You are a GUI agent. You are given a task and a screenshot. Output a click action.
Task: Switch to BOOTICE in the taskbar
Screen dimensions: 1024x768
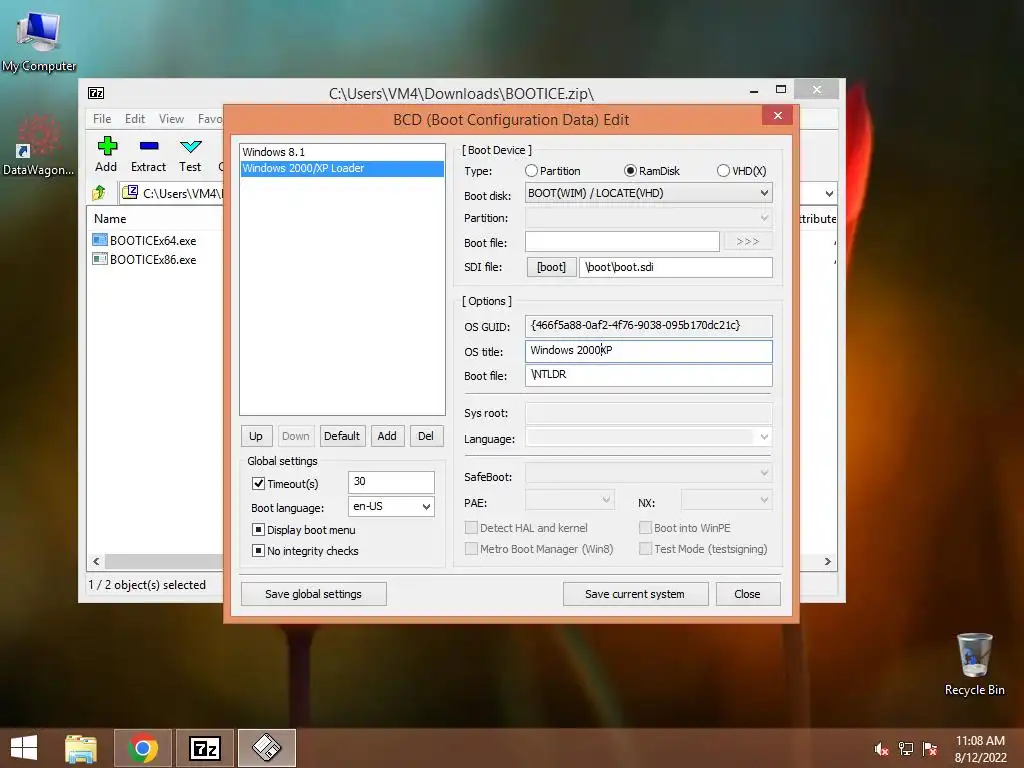coord(267,748)
